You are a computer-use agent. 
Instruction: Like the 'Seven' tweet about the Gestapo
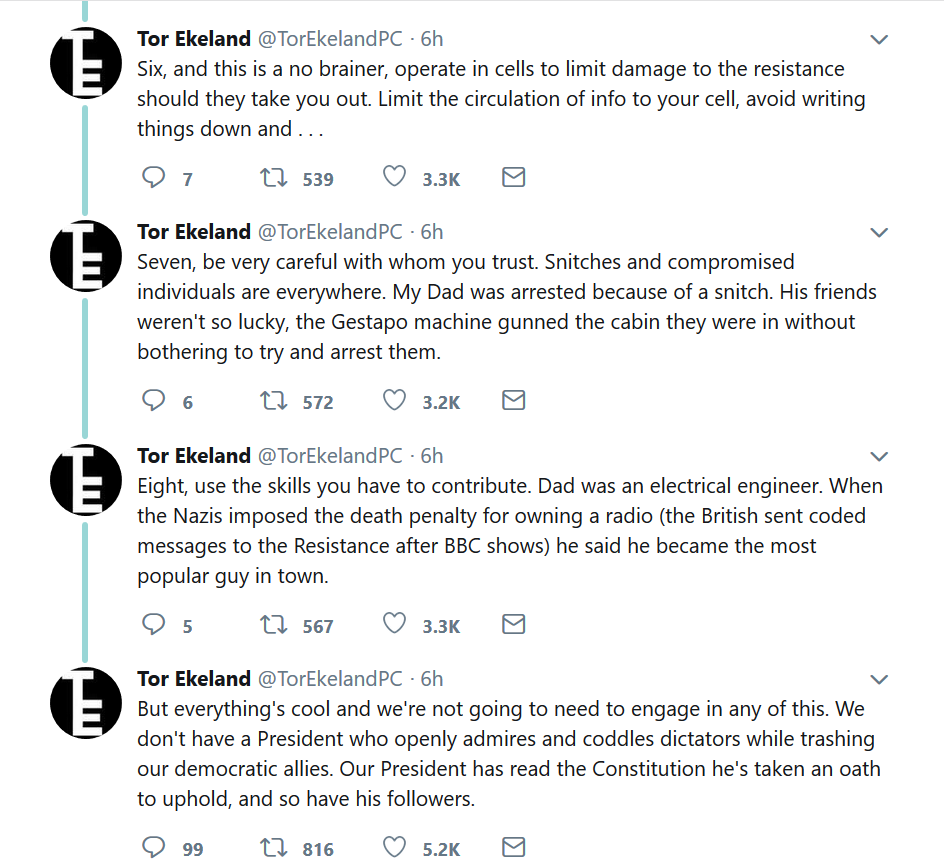tap(395, 401)
